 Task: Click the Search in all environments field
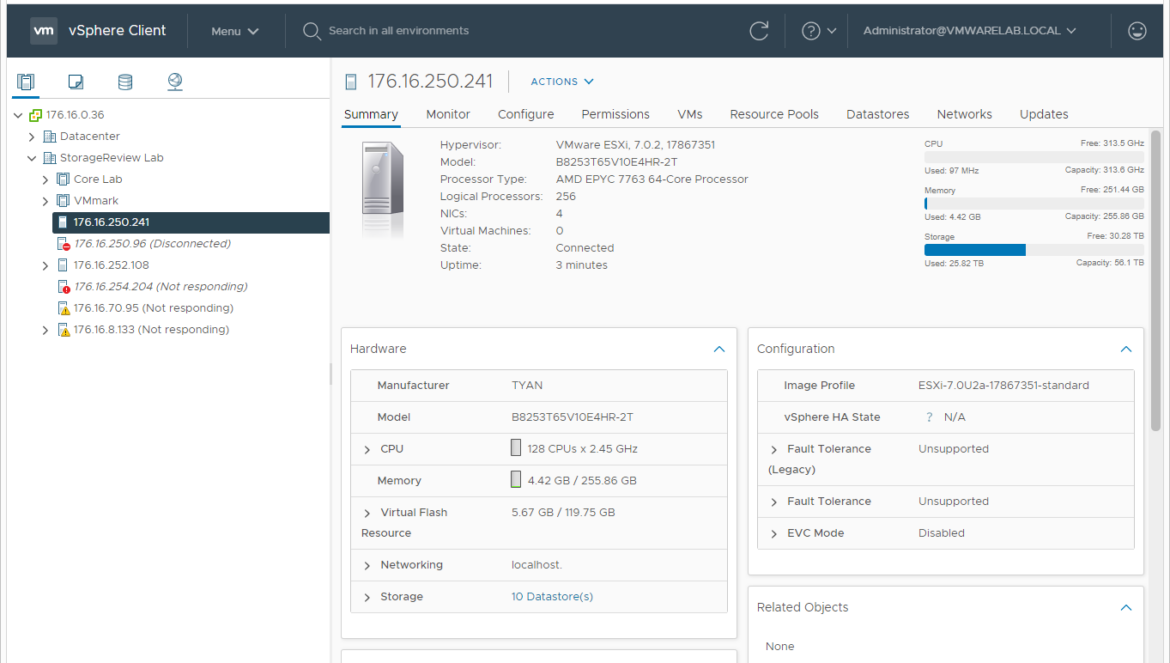pos(399,31)
